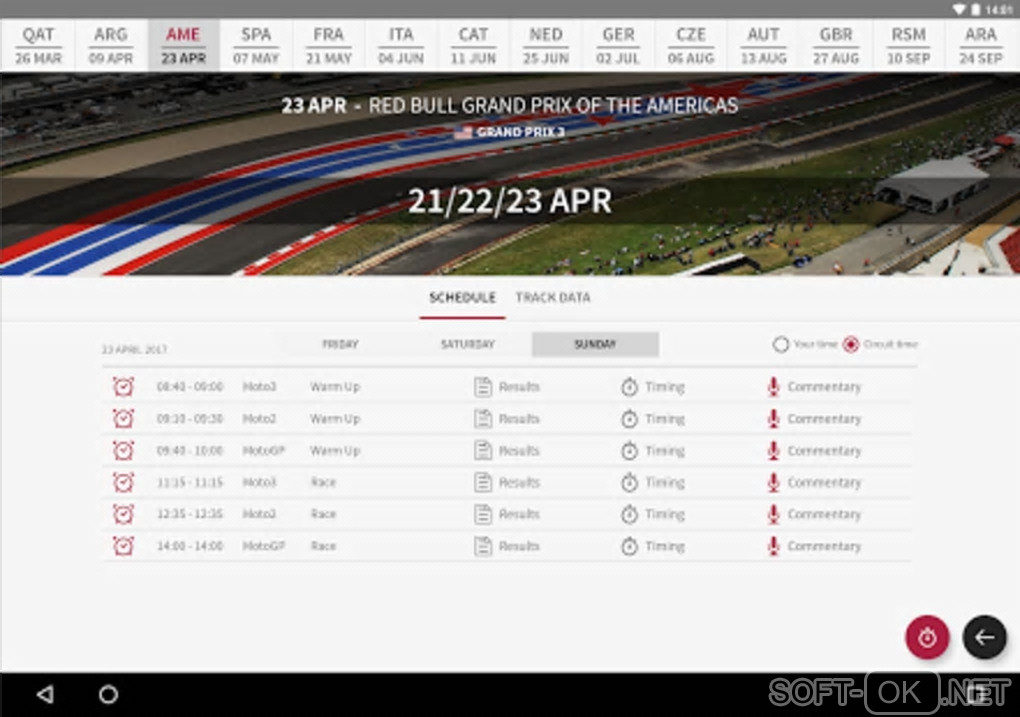Set alarm for 14:00 MotoGP Race
Viewport: 1020px width, 717px height.
click(x=124, y=546)
